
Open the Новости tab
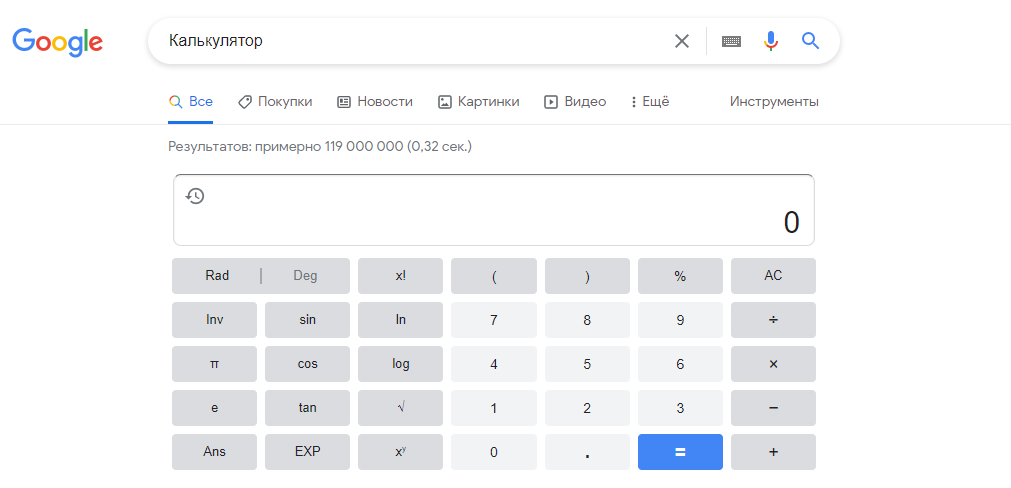coord(375,102)
